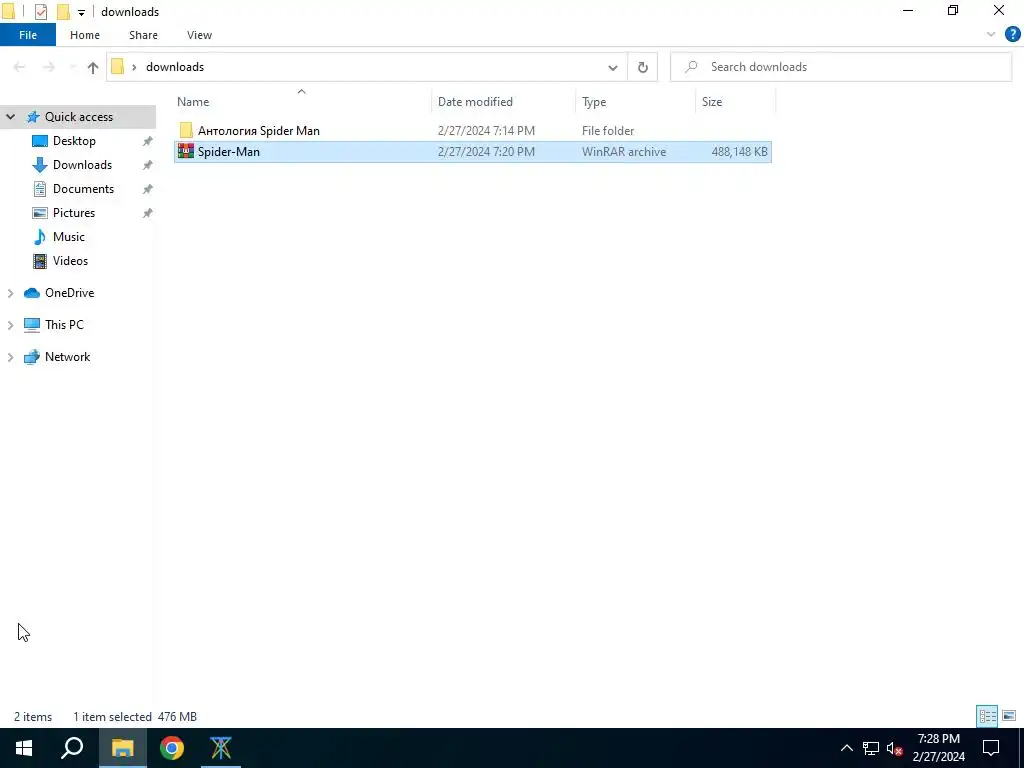The height and width of the screenshot is (768, 1024).
Task: Switch to the Home ribbon tab
Action: (85, 35)
